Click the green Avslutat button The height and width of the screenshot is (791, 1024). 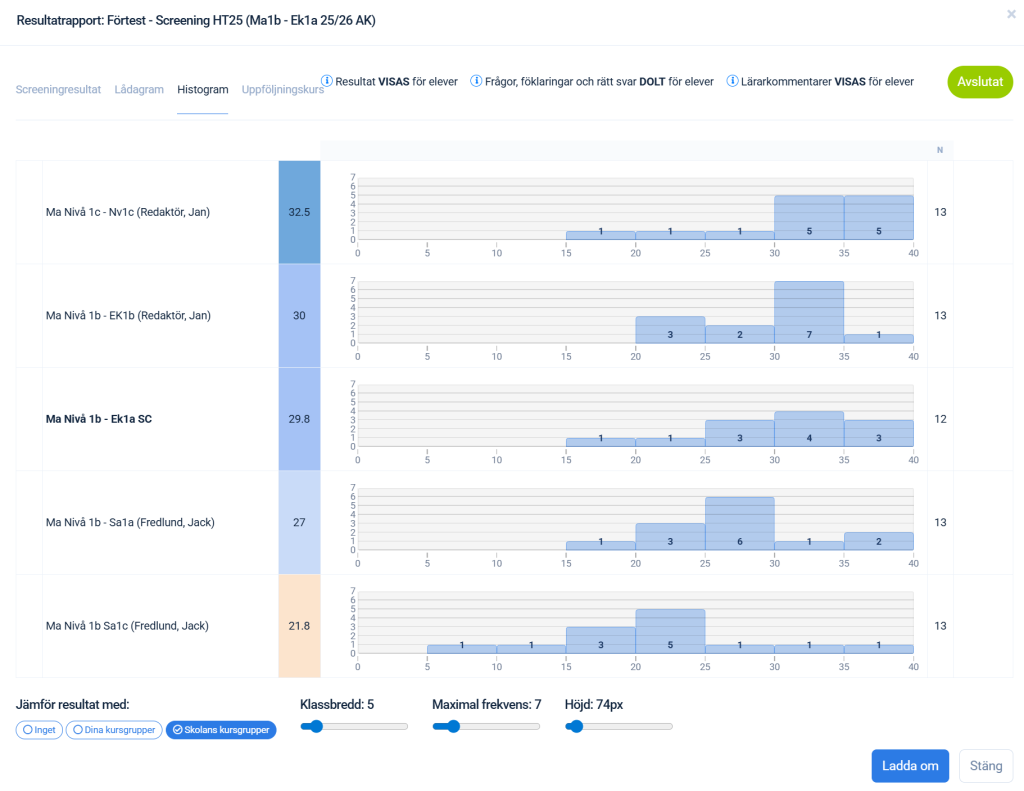[979, 82]
